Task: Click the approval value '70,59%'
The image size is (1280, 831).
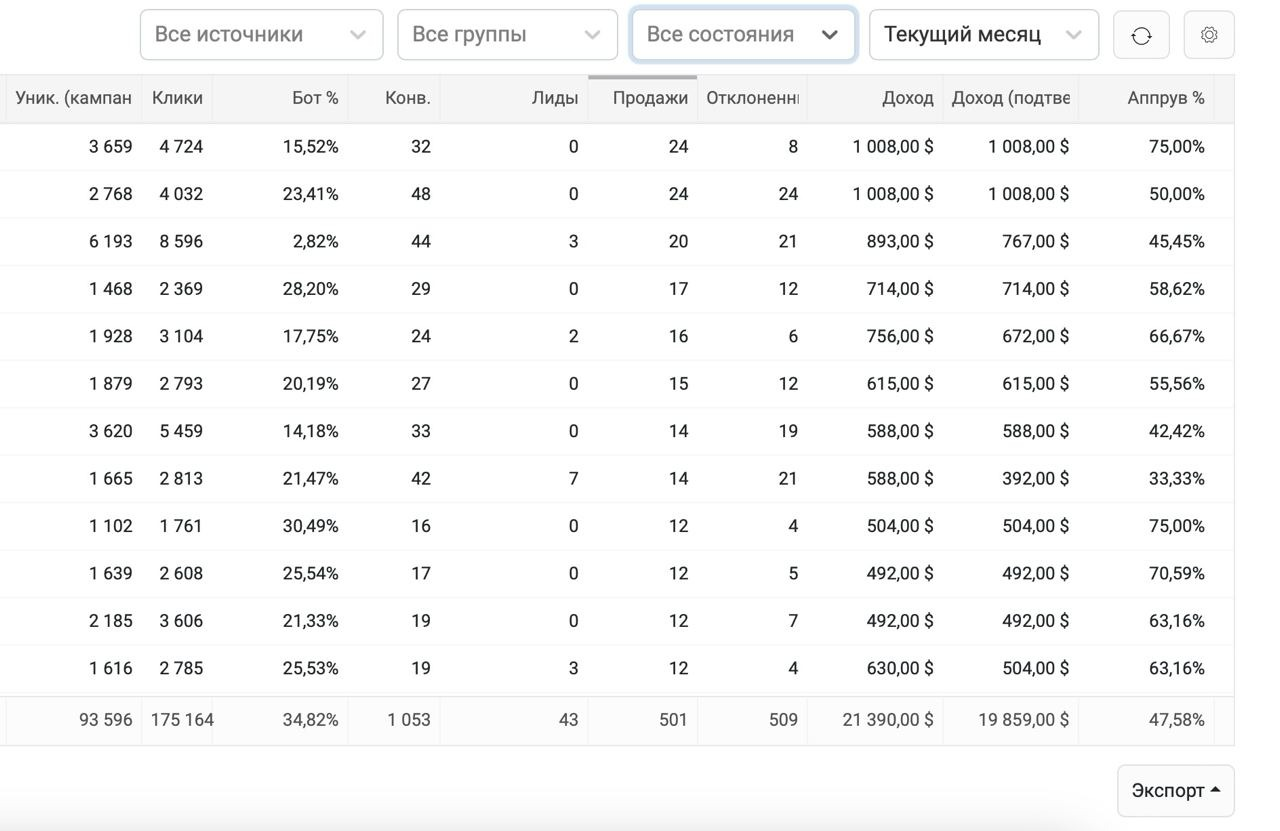Action: 1177,574
